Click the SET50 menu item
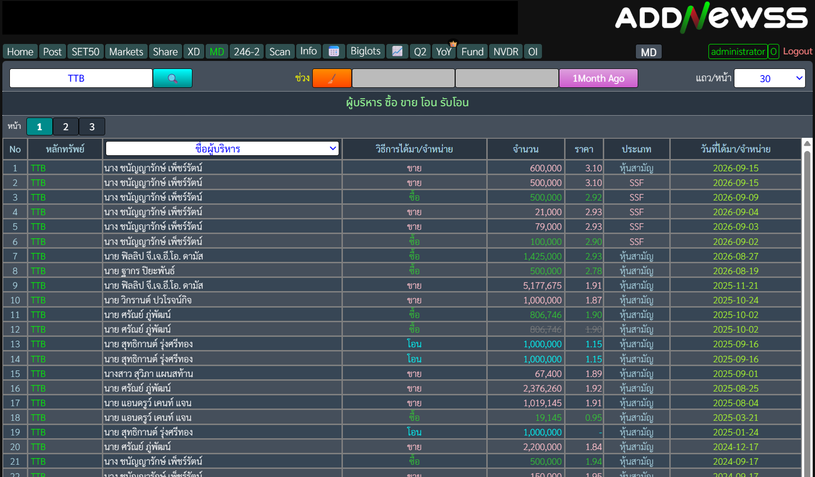Screen dimensions: 815x477 click(x=85, y=51)
